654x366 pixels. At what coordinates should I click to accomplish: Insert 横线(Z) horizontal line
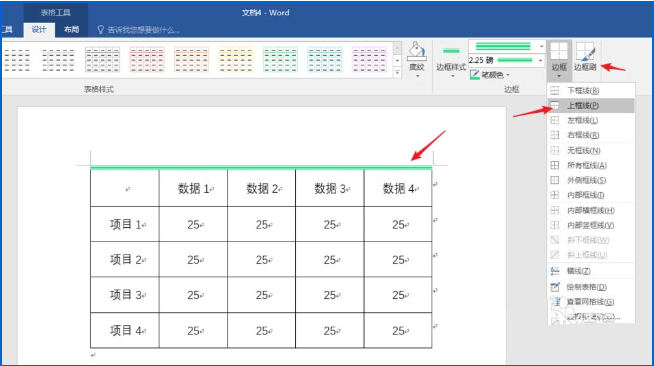point(591,271)
